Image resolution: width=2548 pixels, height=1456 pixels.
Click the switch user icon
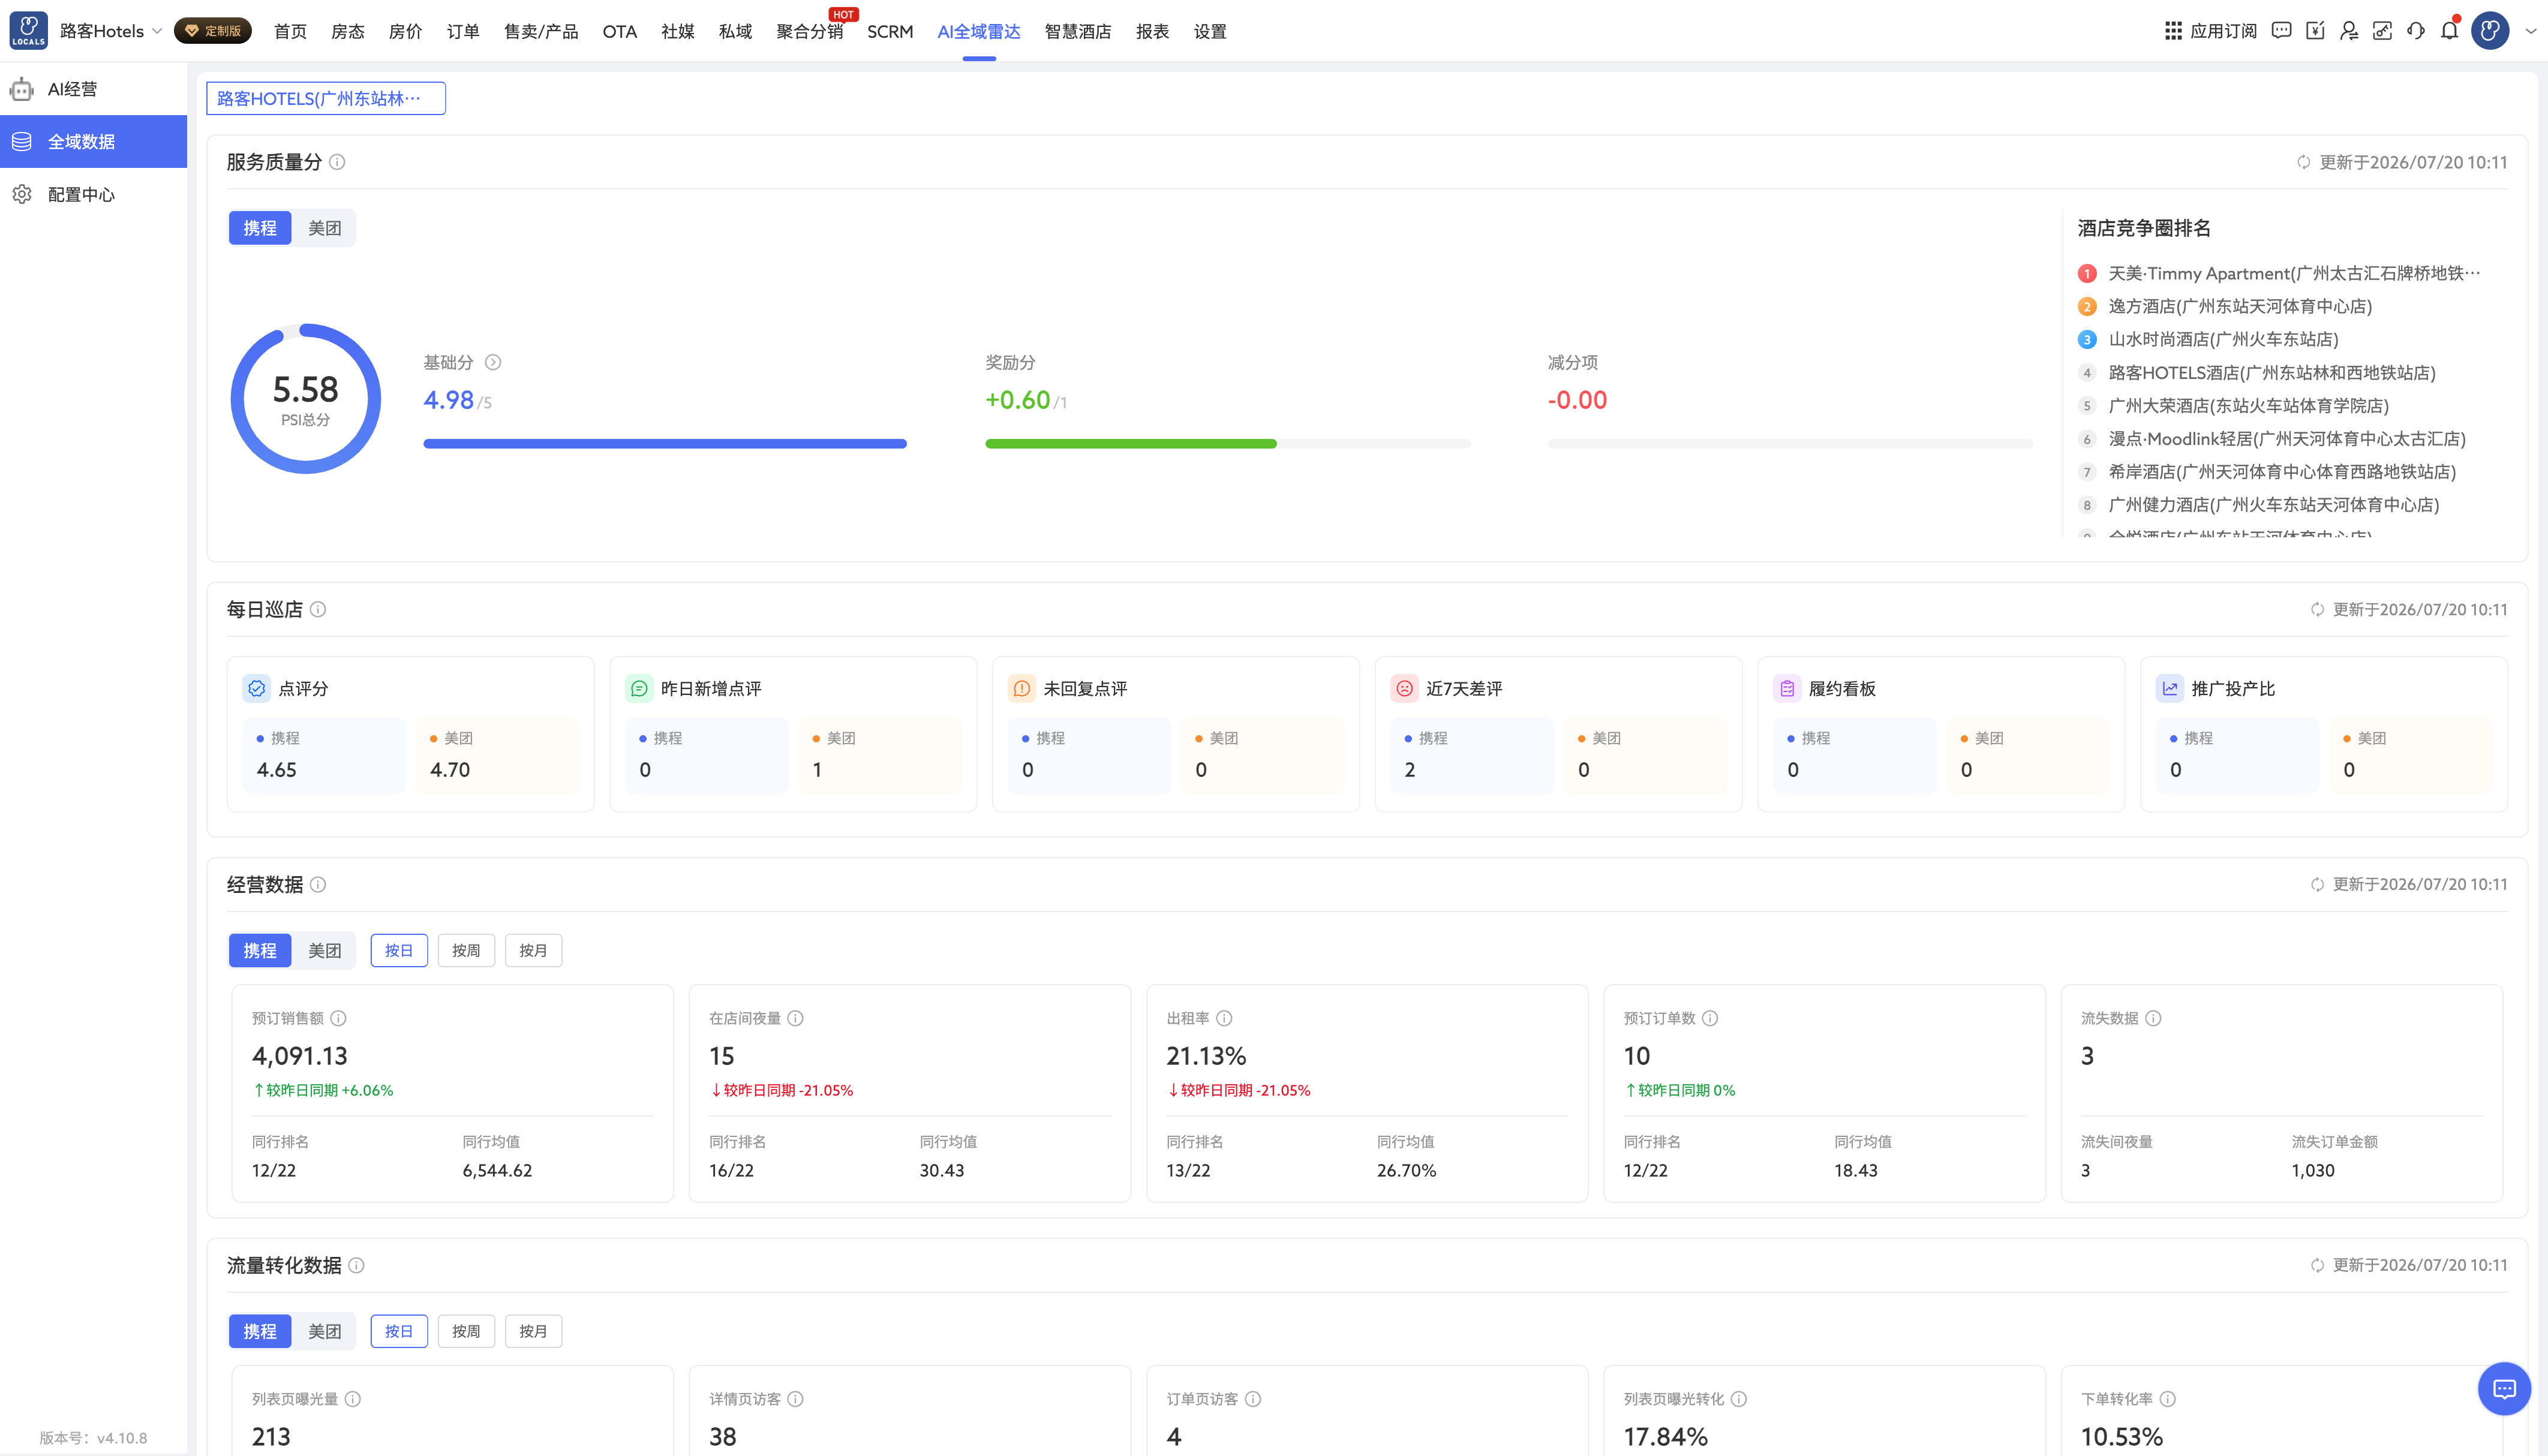click(2349, 30)
